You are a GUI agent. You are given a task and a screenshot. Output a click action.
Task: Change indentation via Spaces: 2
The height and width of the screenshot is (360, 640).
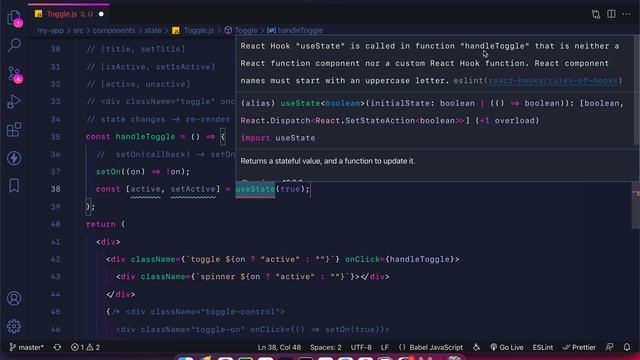[326, 347]
